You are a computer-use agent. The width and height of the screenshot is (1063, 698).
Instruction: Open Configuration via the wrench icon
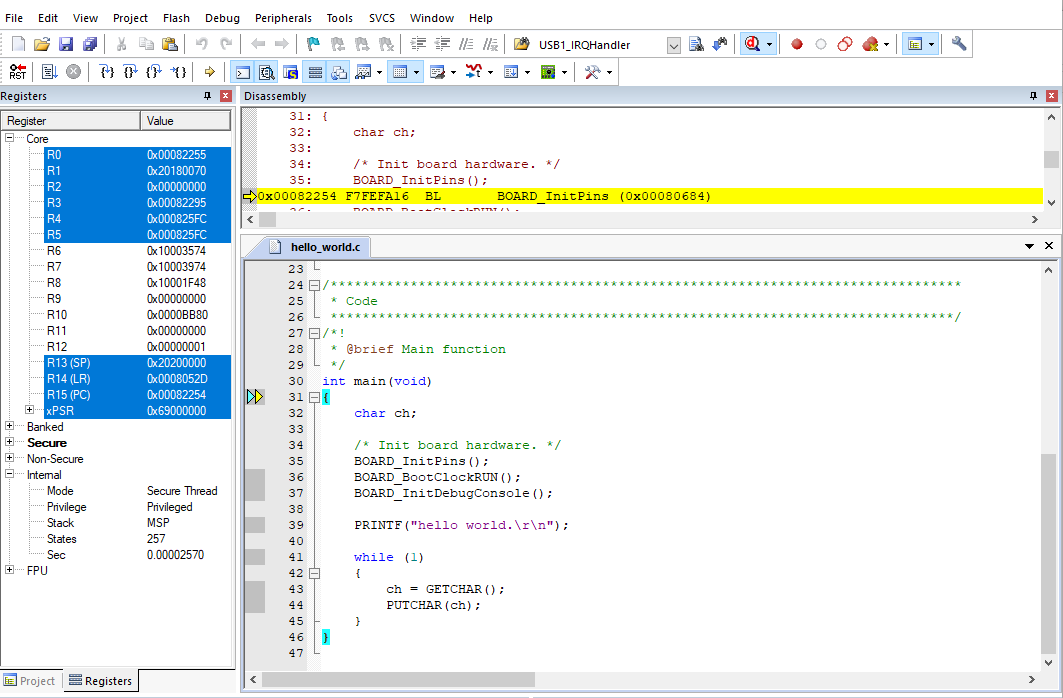(959, 44)
